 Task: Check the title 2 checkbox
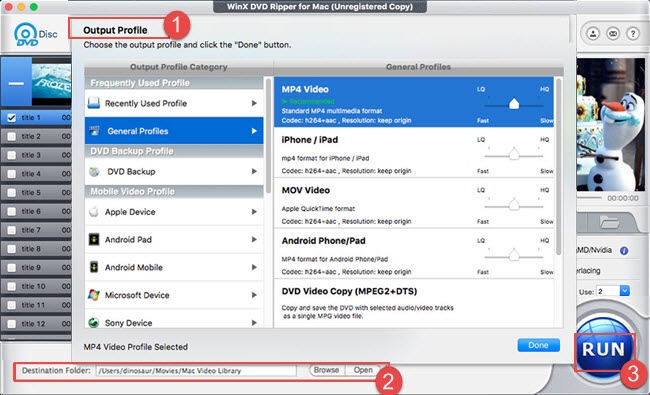pyautogui.click(x=12, y=136)
